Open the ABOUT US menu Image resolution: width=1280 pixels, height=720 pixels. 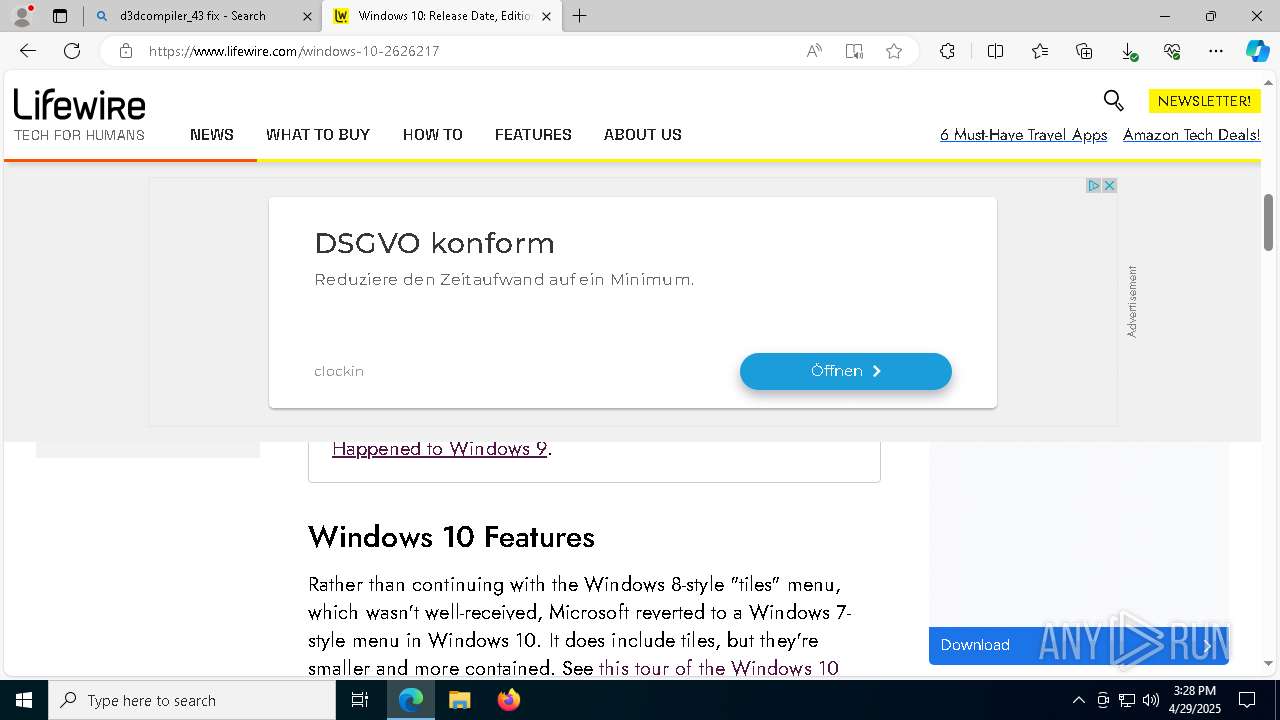pyautogui.click(x=643, y=134)
